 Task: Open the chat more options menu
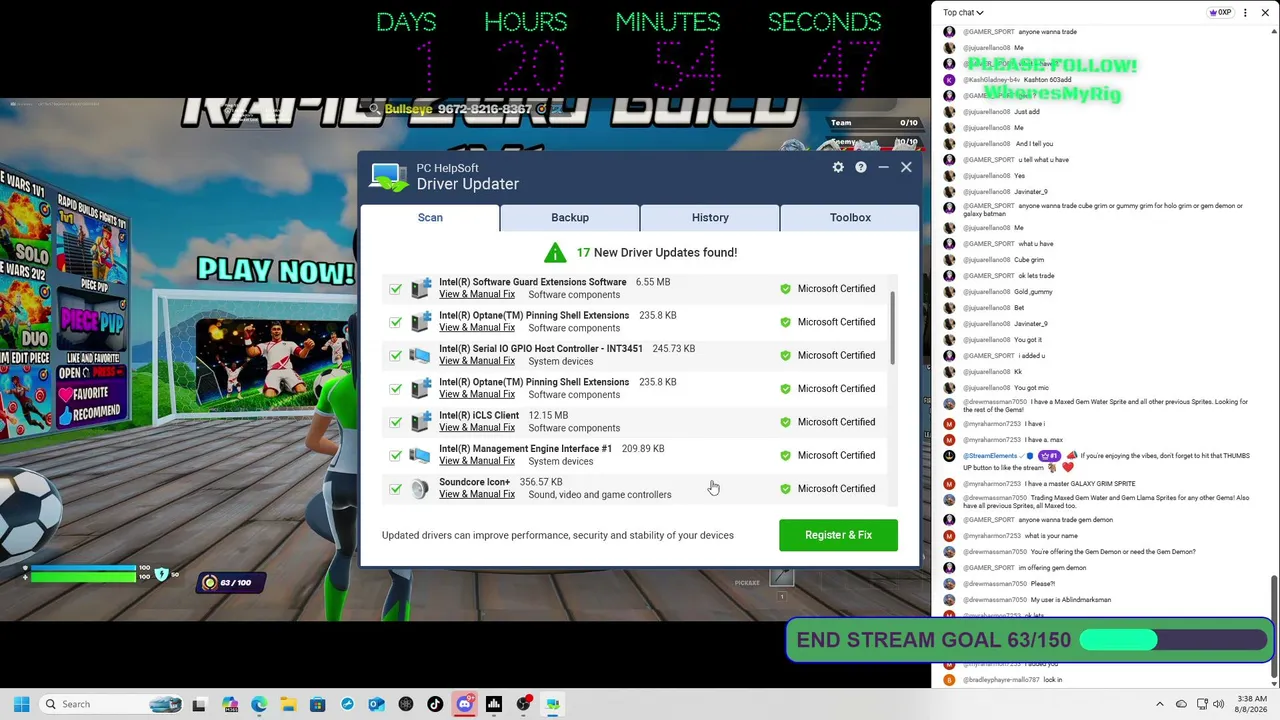(x=1245, y=13)
